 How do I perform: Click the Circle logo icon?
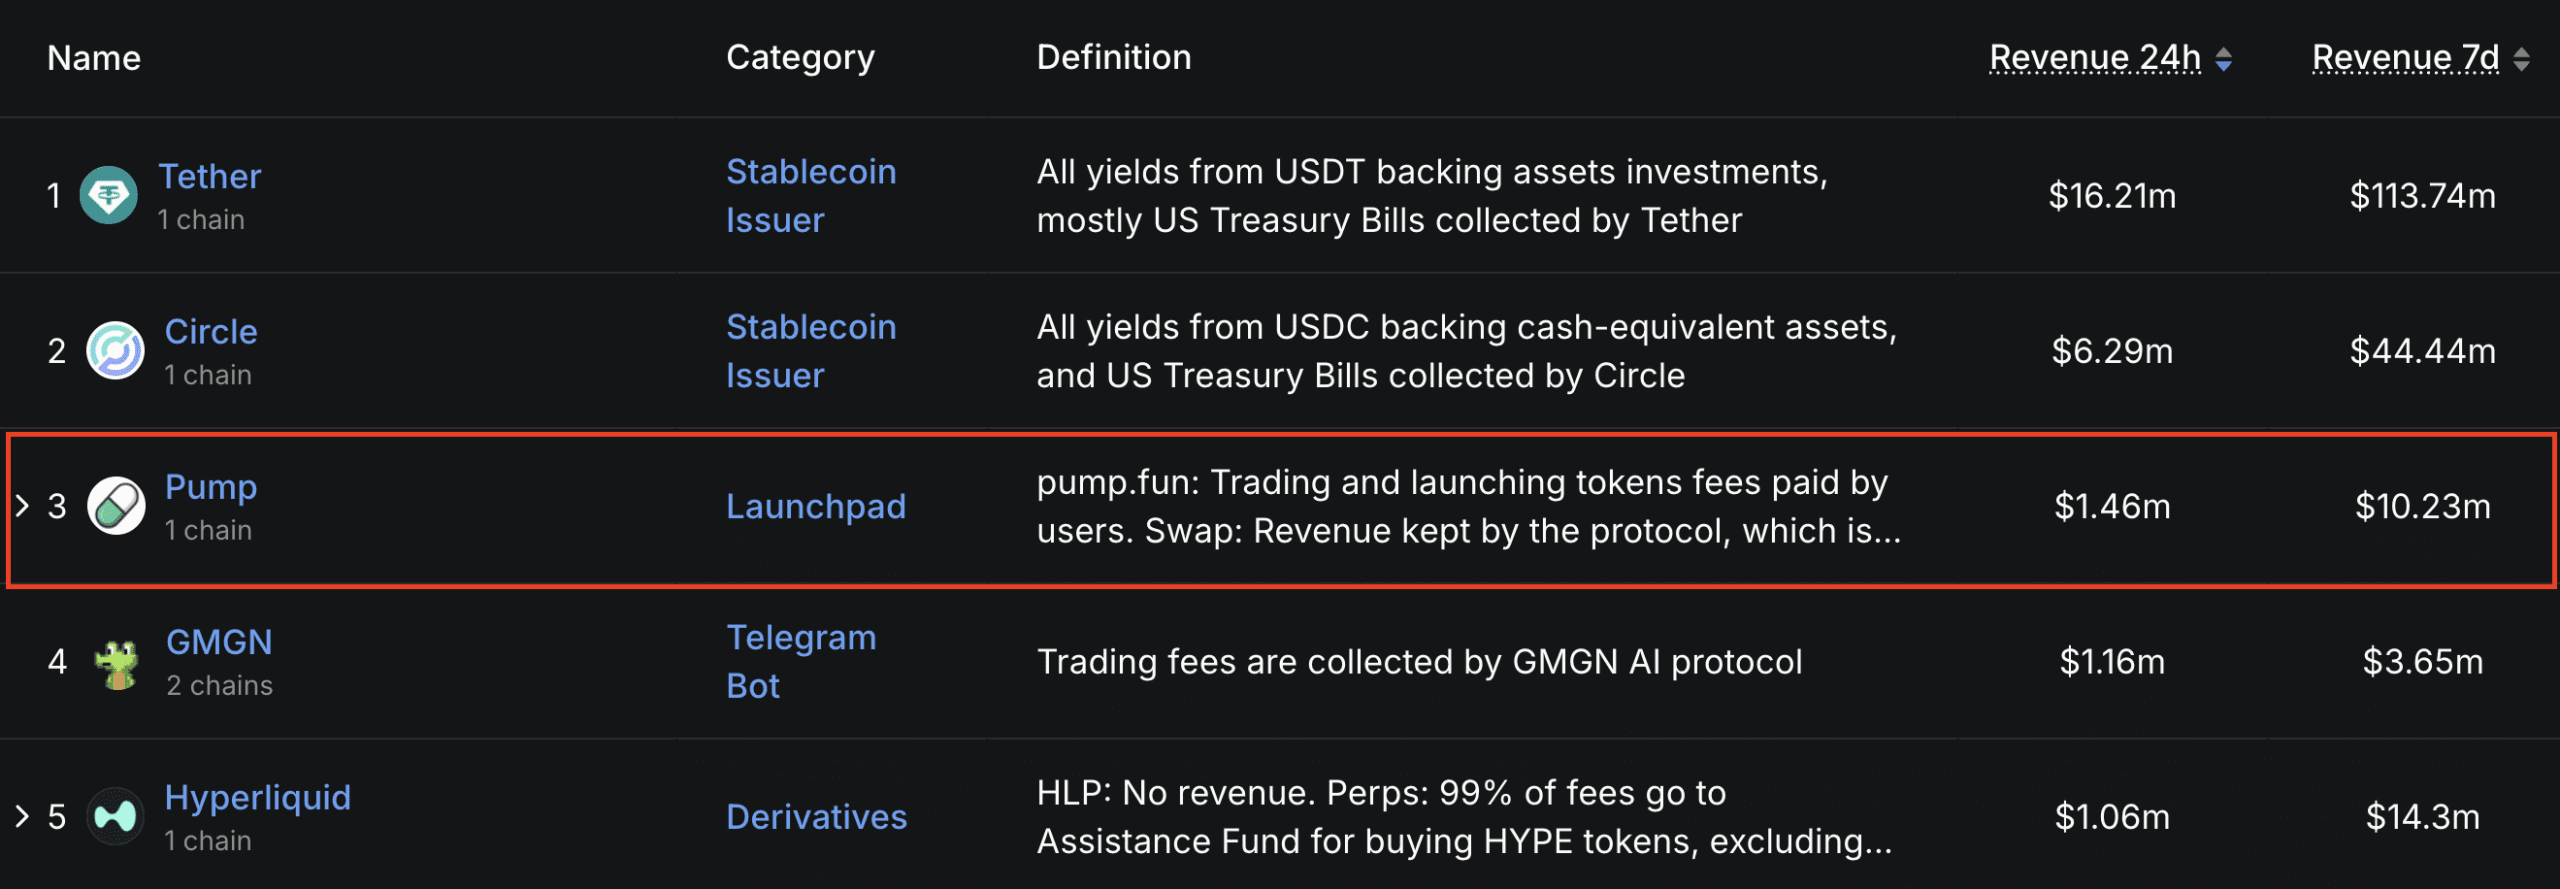click(115, 350)
